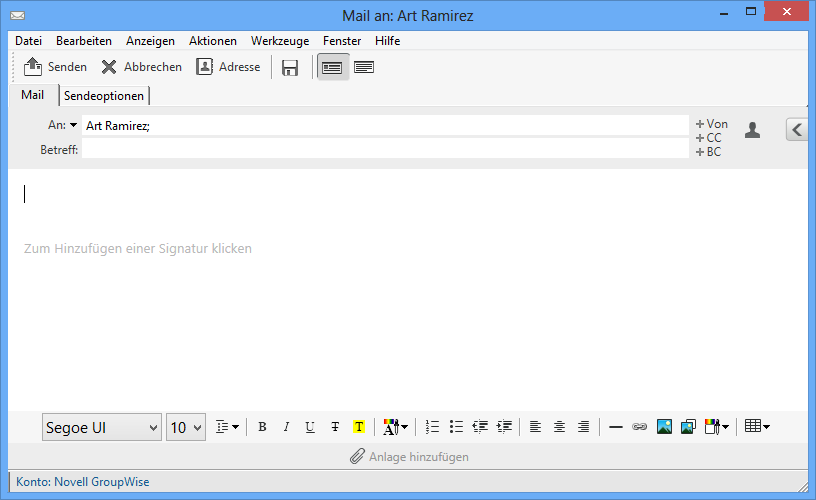The width and height of the screenshot is (816, 500).
Task: Insert an image
Action: (x=664, y=427)
